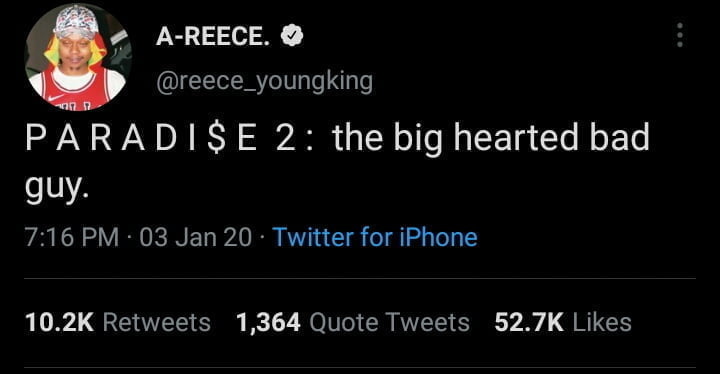Click the phrase "the big hearted bad"

click(491, 138)
